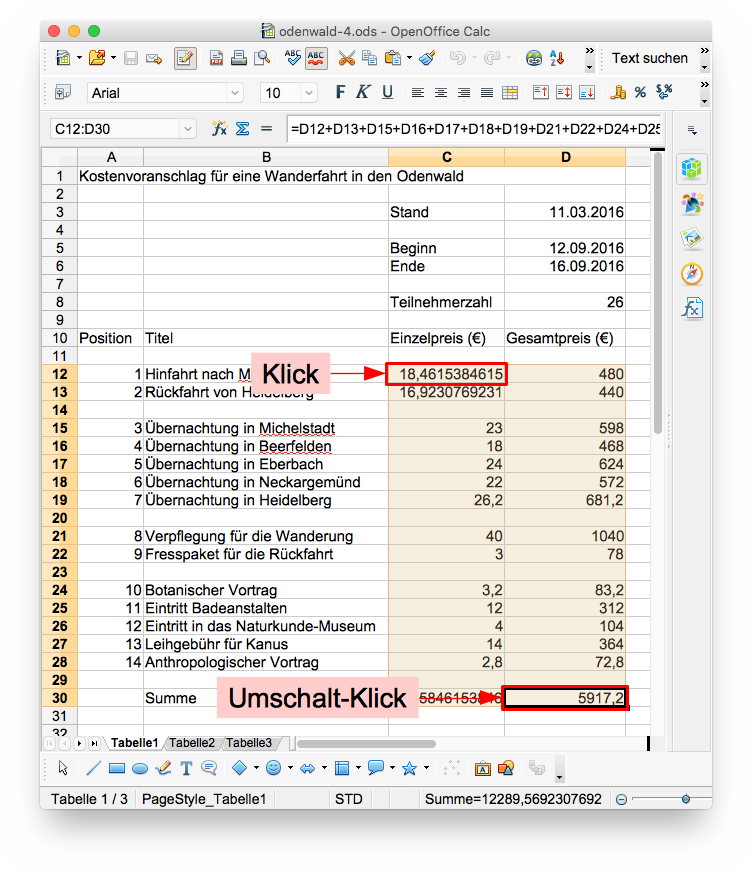Image resolution: width=752 pixels, height=869 pixels.
Task: Open the New document dropdown arrow
Action: pyautogui.click(x=79, y=58)
